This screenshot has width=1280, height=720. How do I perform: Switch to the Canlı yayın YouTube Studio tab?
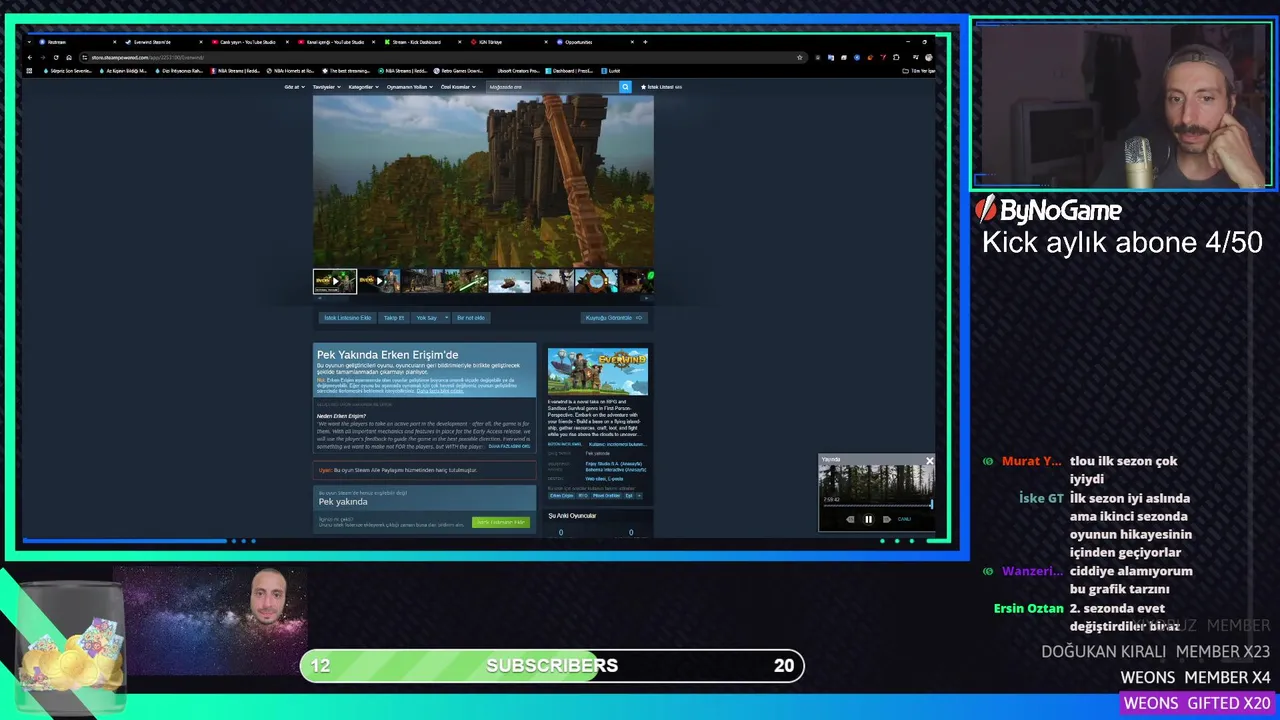tap(249, 42)
